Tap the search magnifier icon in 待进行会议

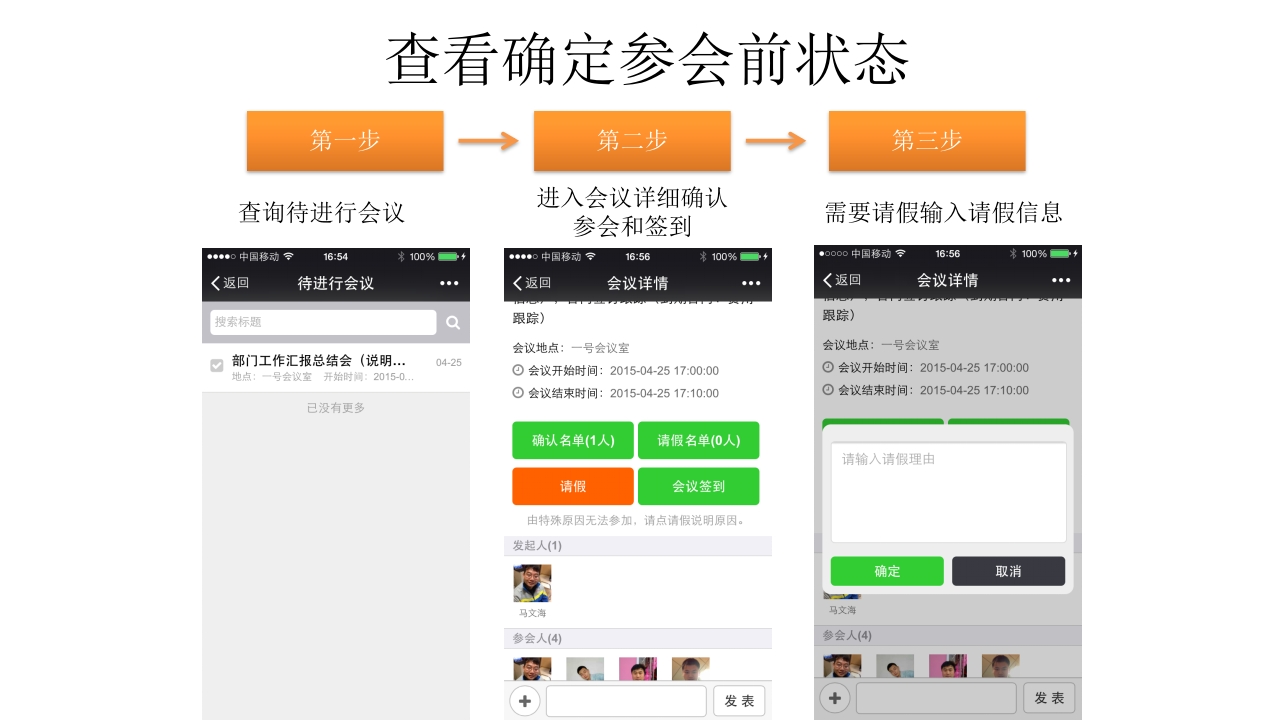tap(453, 322)
